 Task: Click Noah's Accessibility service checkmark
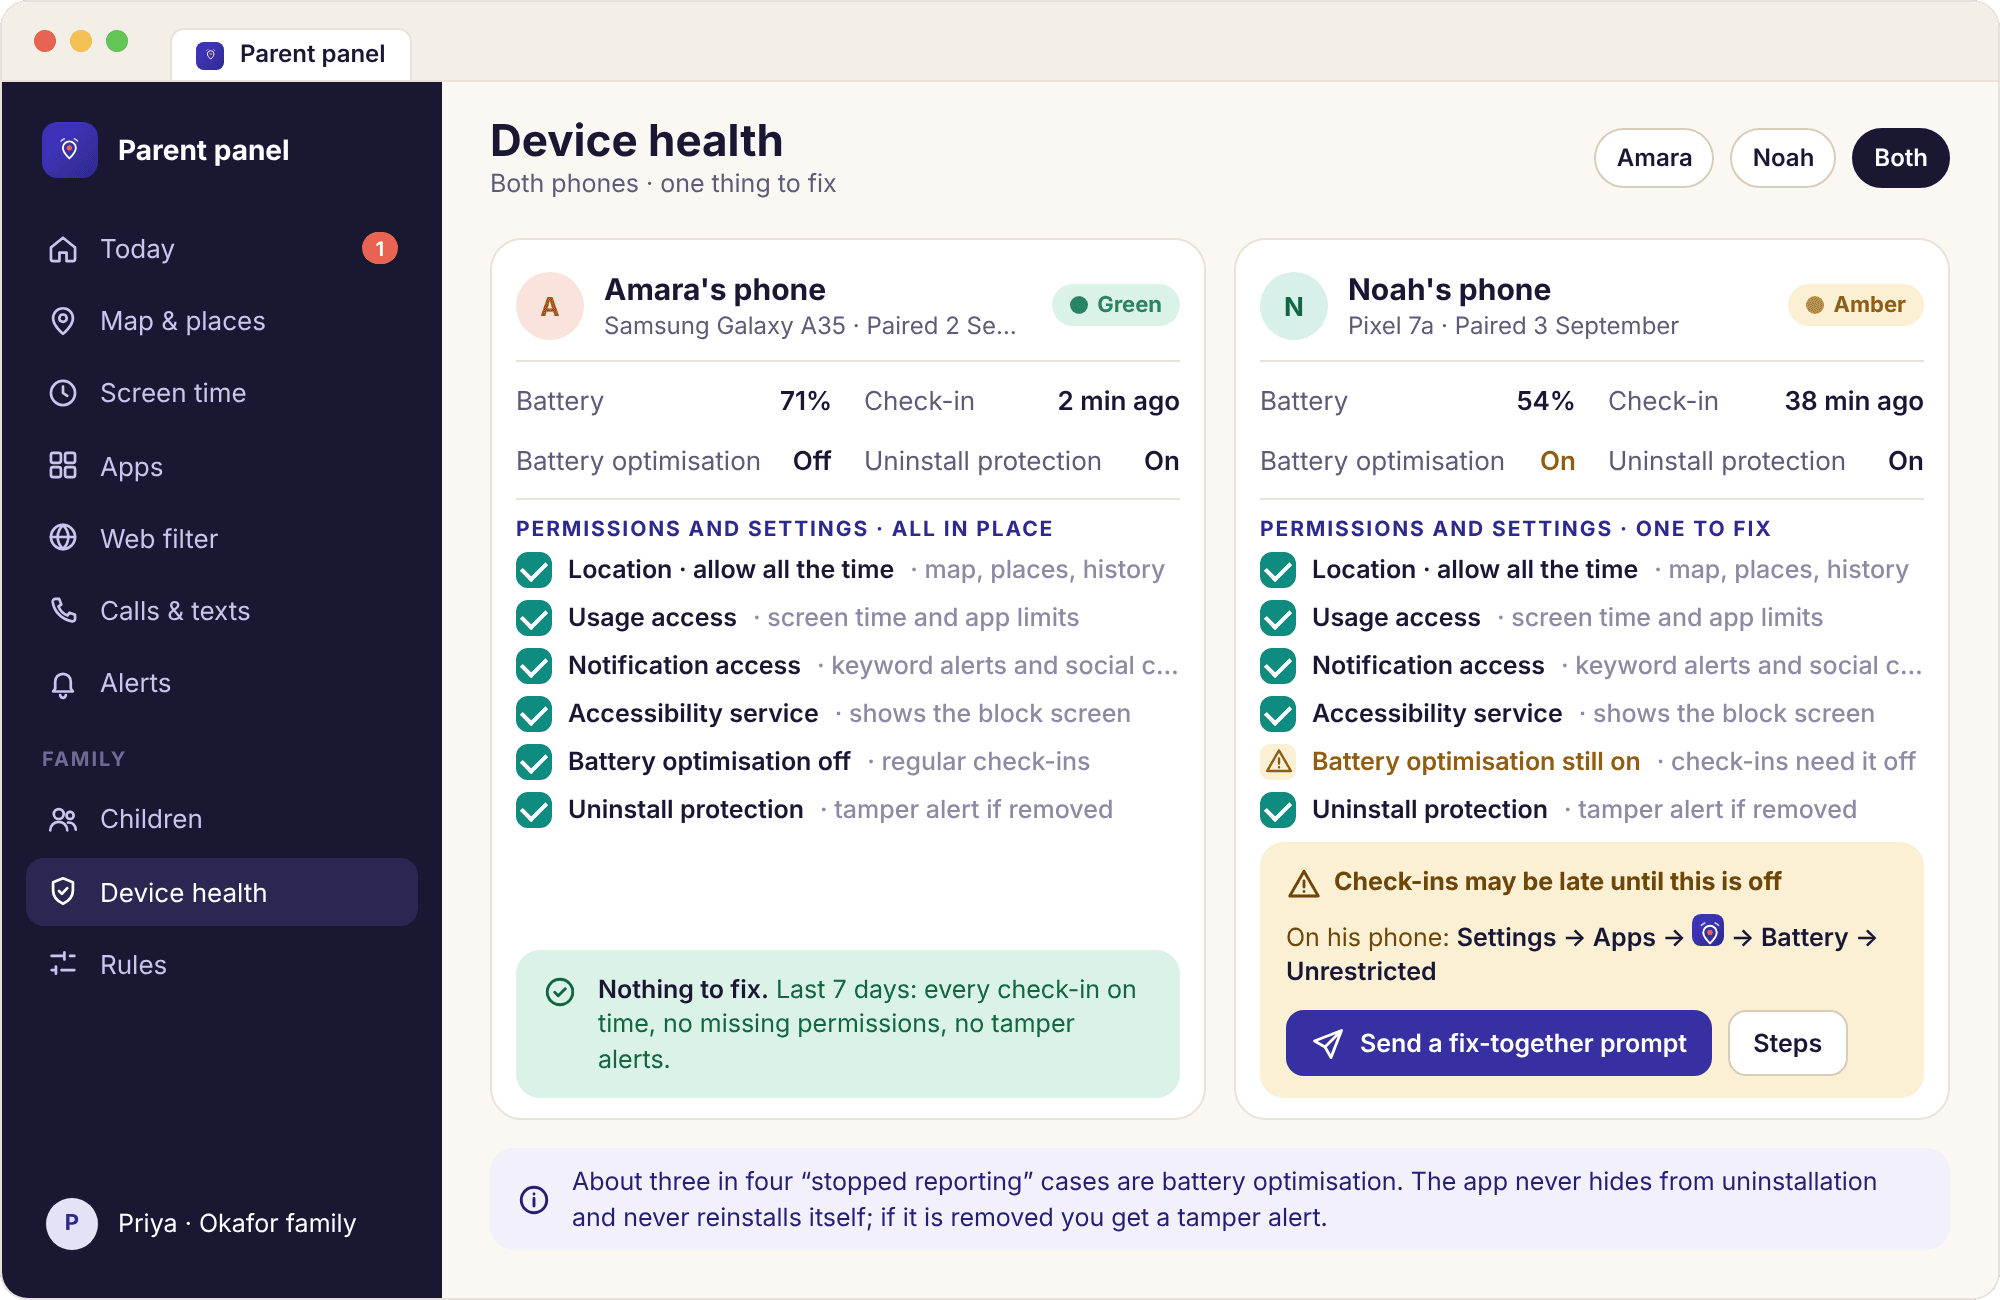coord(1278,714)
